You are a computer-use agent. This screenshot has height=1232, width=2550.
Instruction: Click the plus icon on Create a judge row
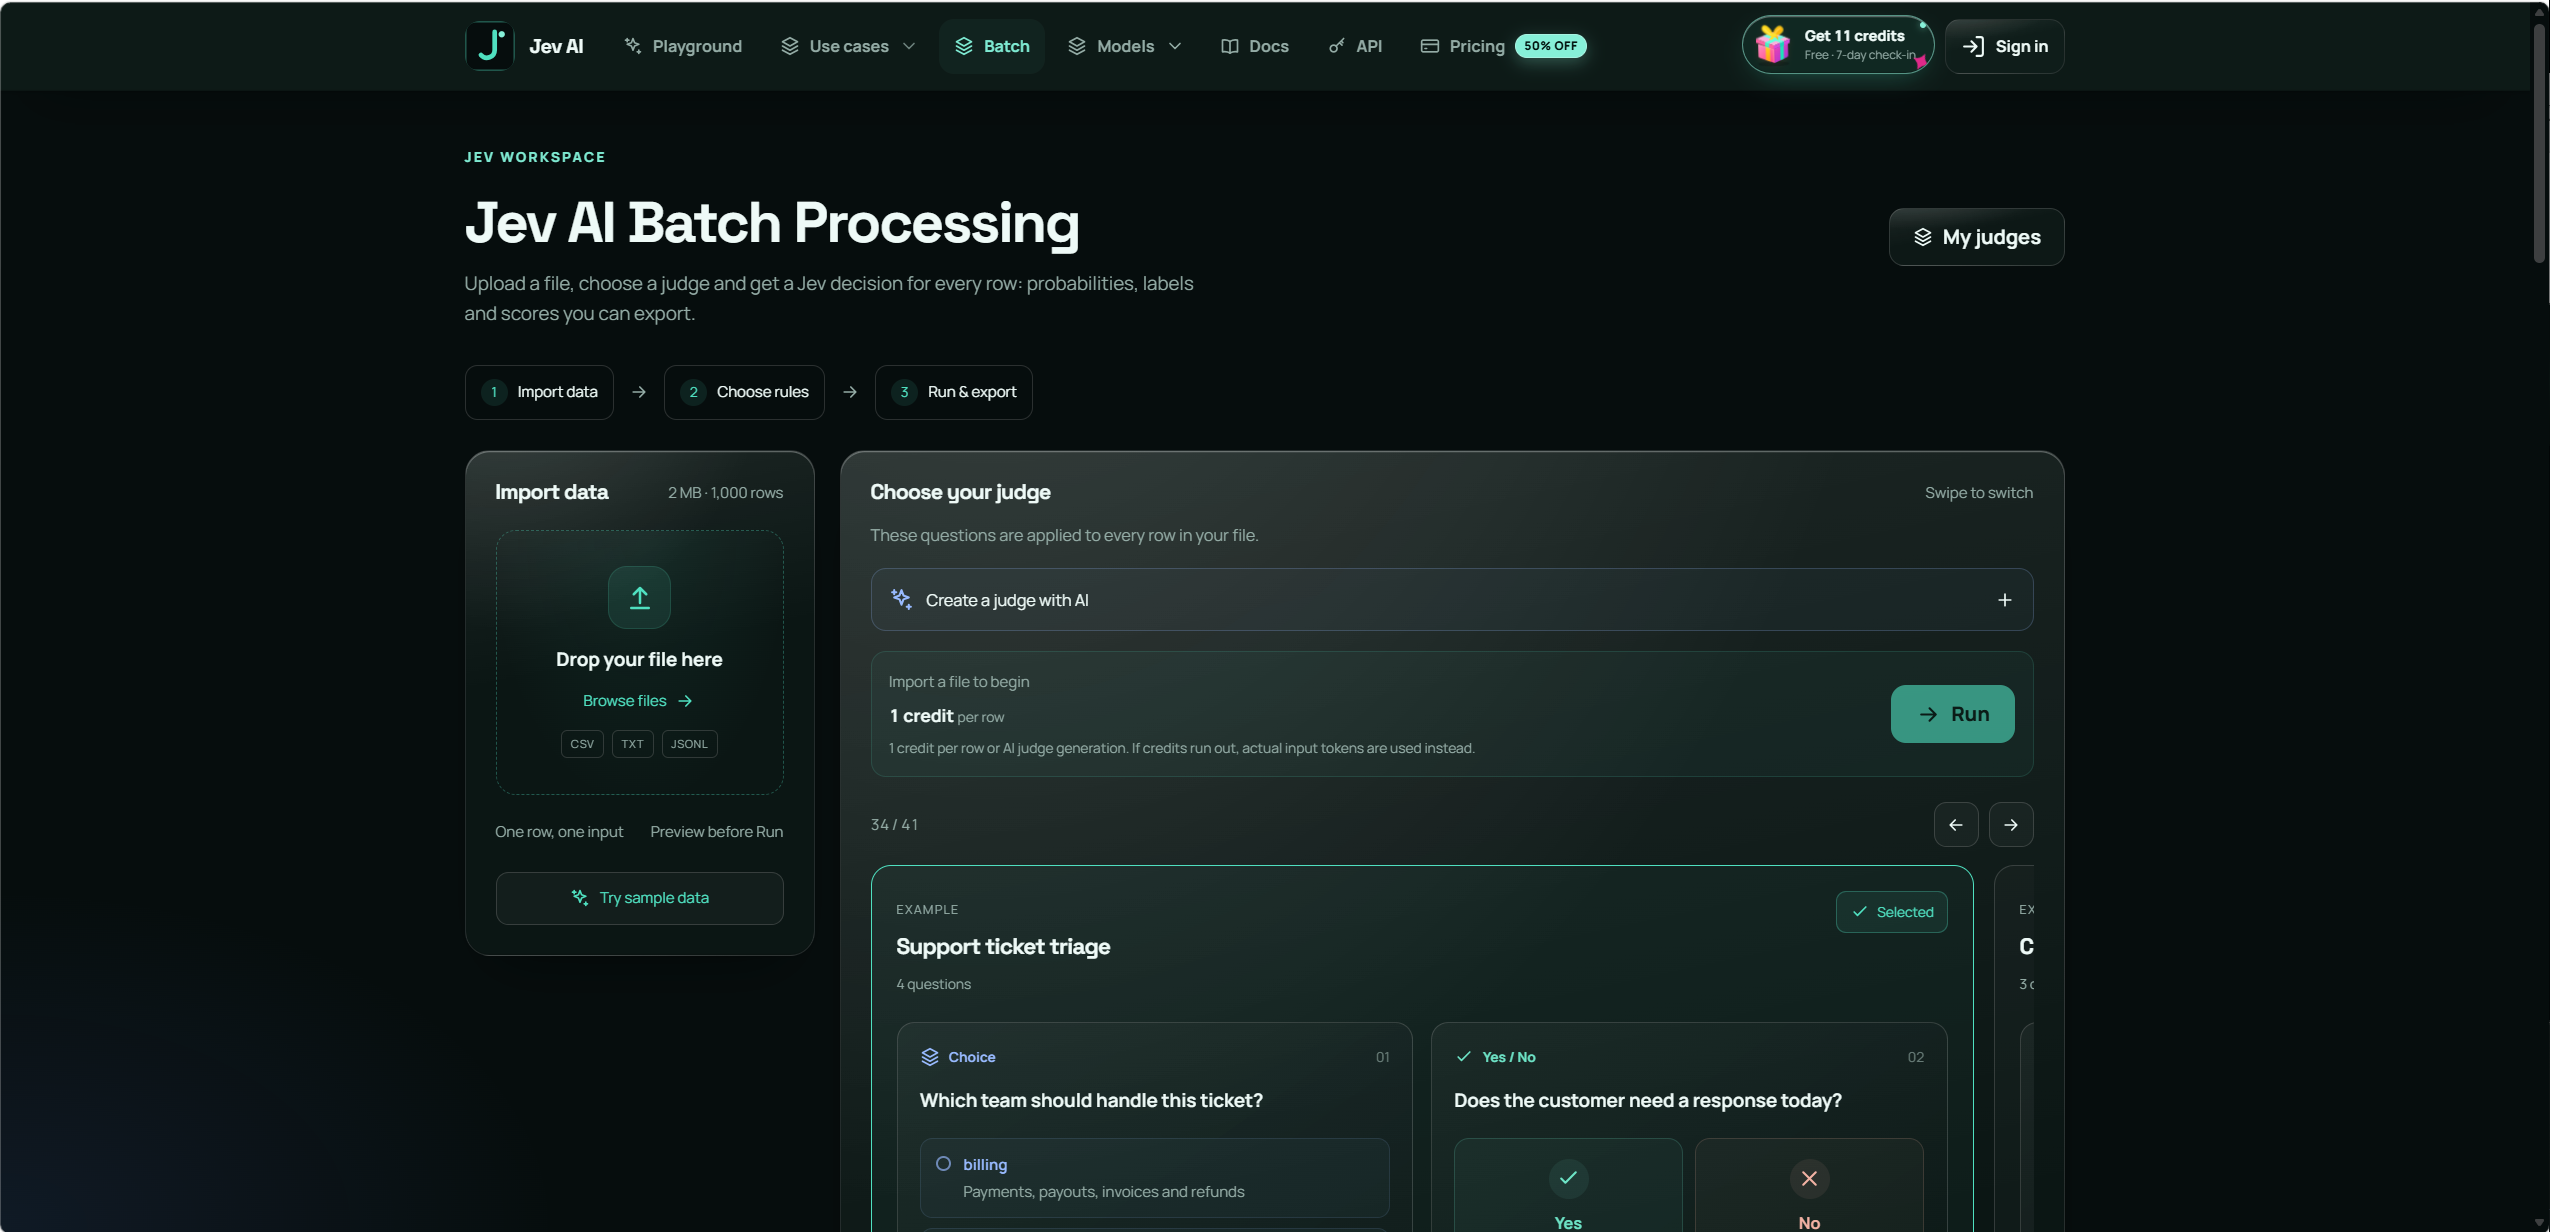coord(2004,600)
